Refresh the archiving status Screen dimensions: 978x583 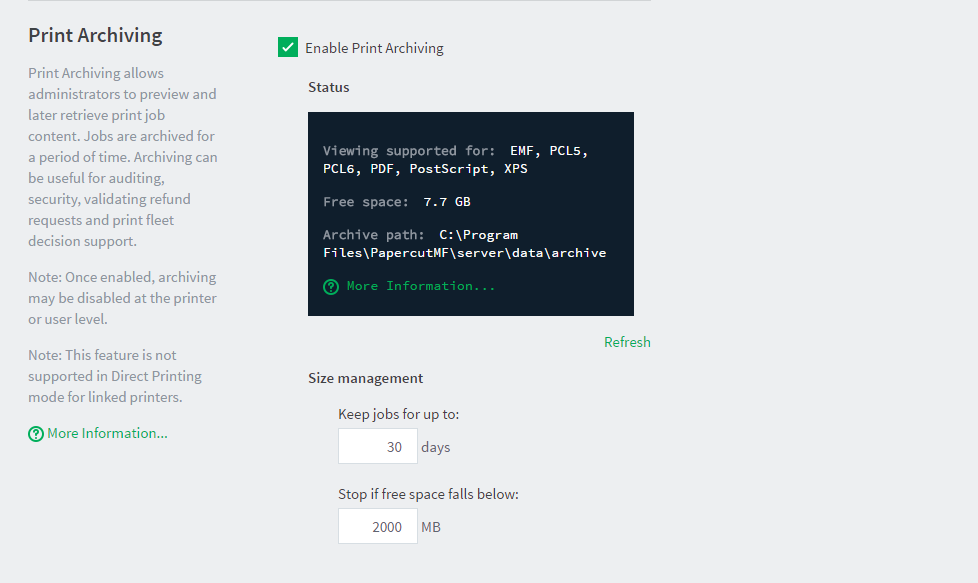click(627, 342)
